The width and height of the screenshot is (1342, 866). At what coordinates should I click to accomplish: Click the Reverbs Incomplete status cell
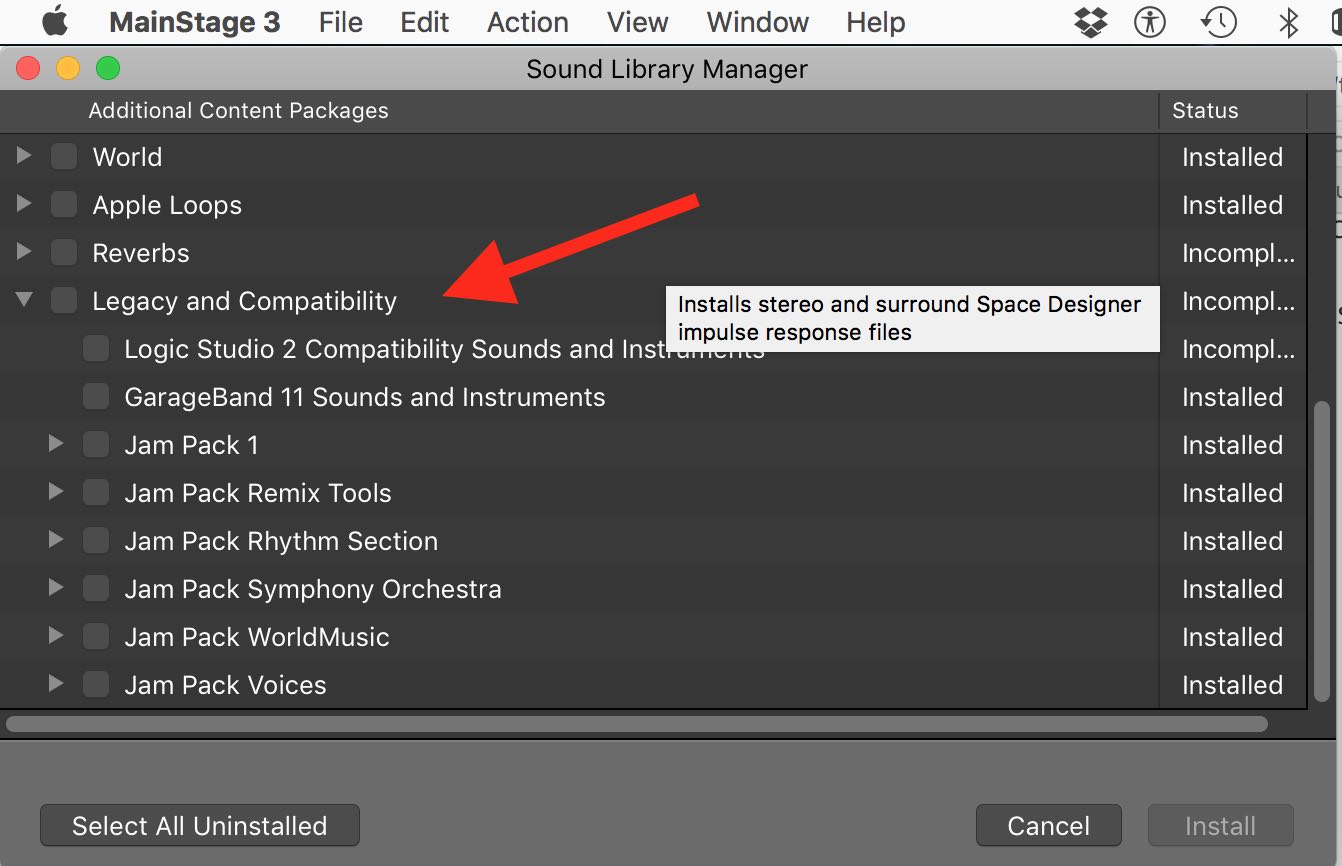coord(1238,253)
